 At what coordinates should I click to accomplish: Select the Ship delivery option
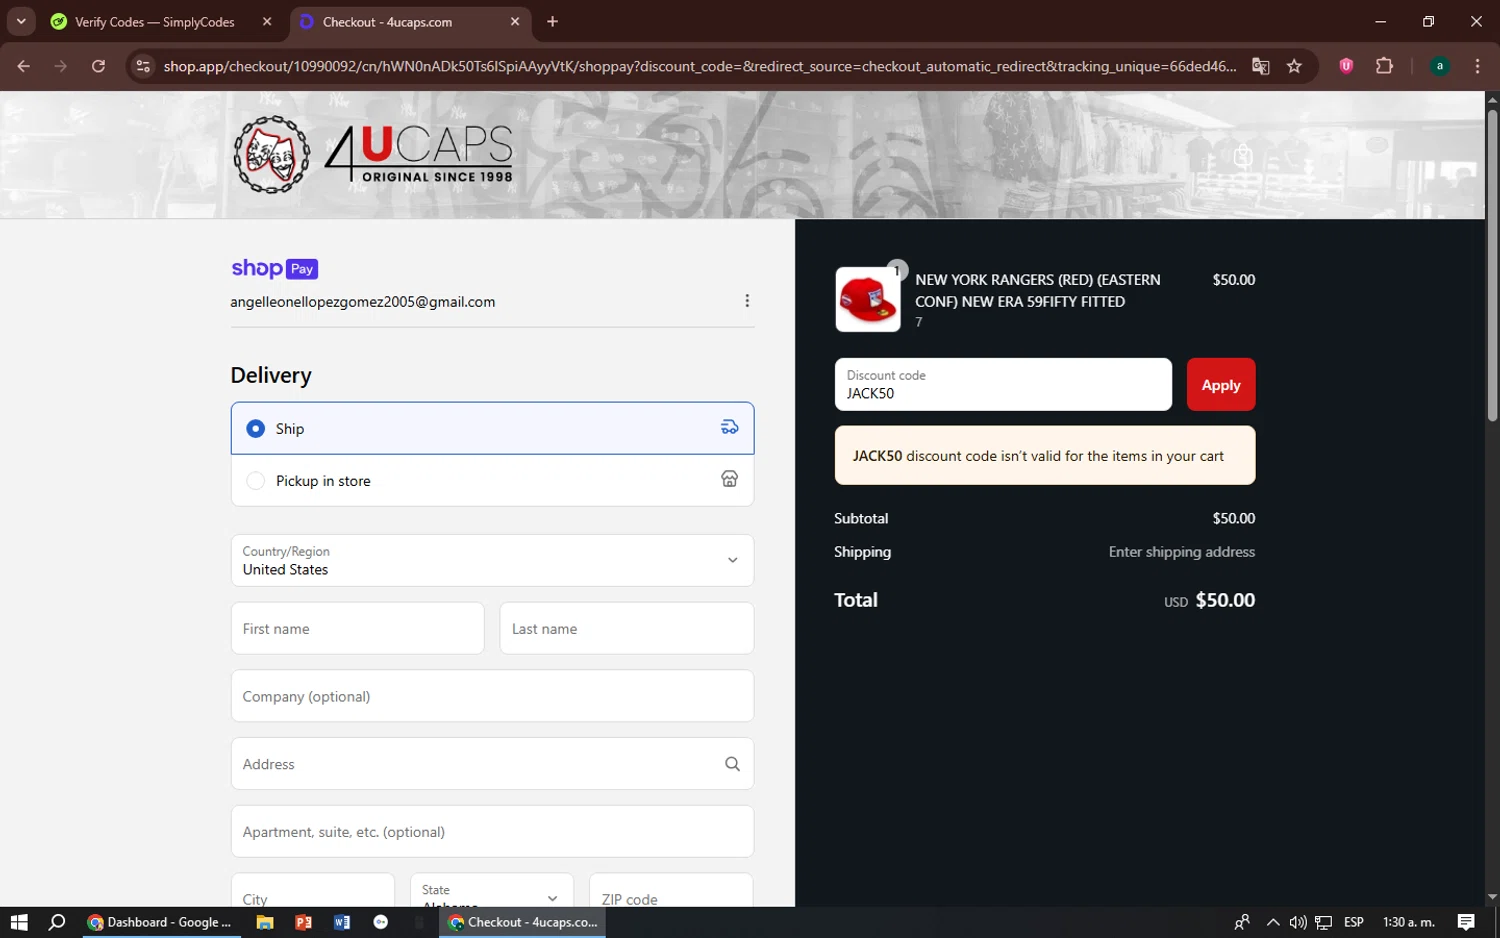tap(492, 428)
